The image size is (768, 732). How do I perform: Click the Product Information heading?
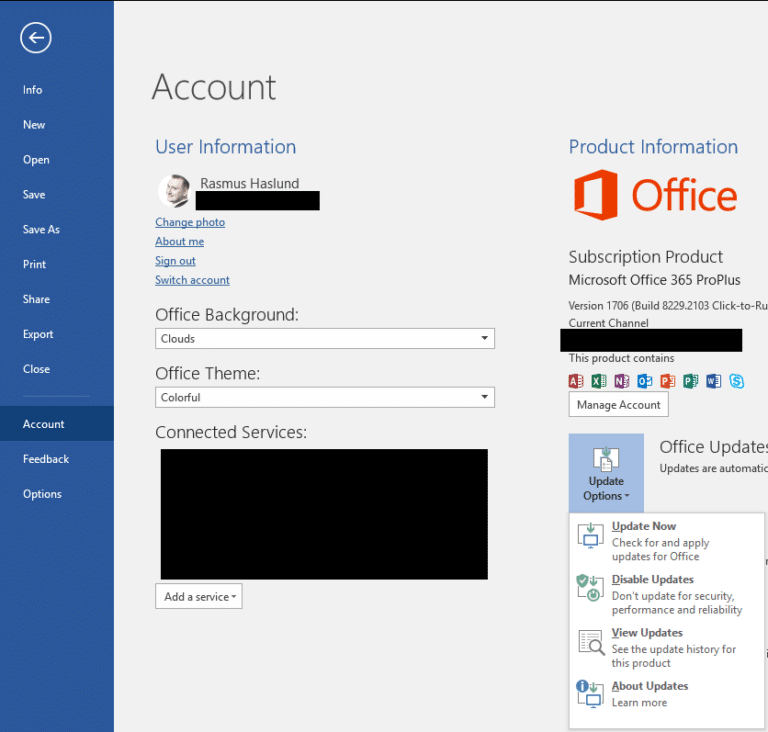tap(653, 147)
